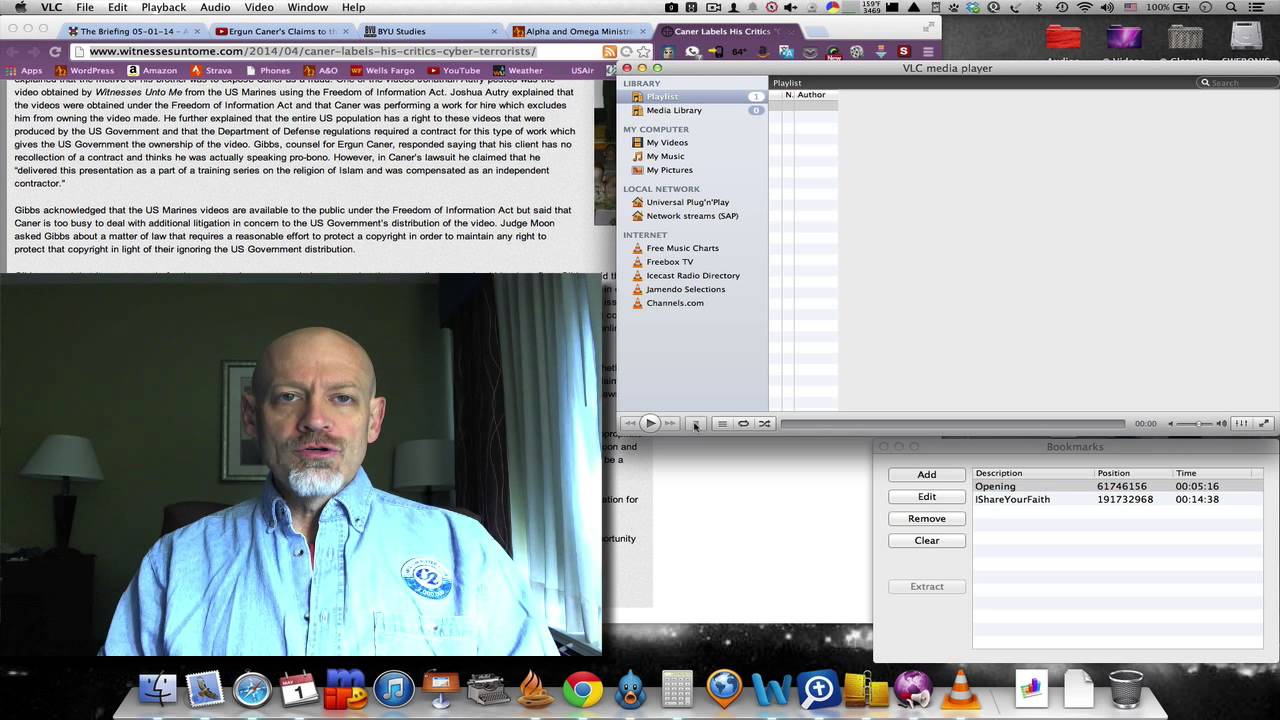The width and height of the screenshot is (1280, 720).
Task: Toggle shuffle mode in VLC
Action: (764, 424)
